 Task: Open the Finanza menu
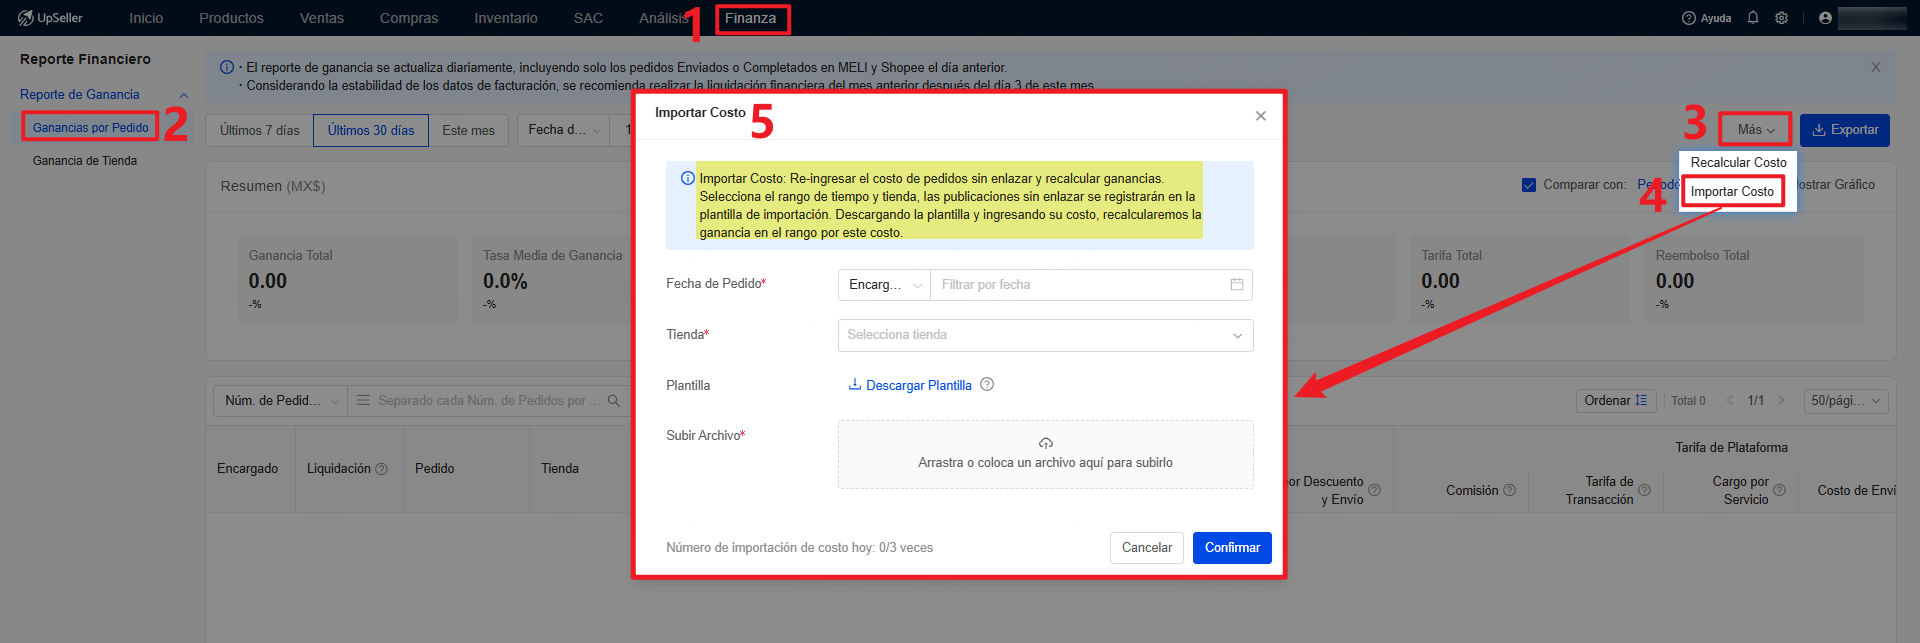(751, 18)
